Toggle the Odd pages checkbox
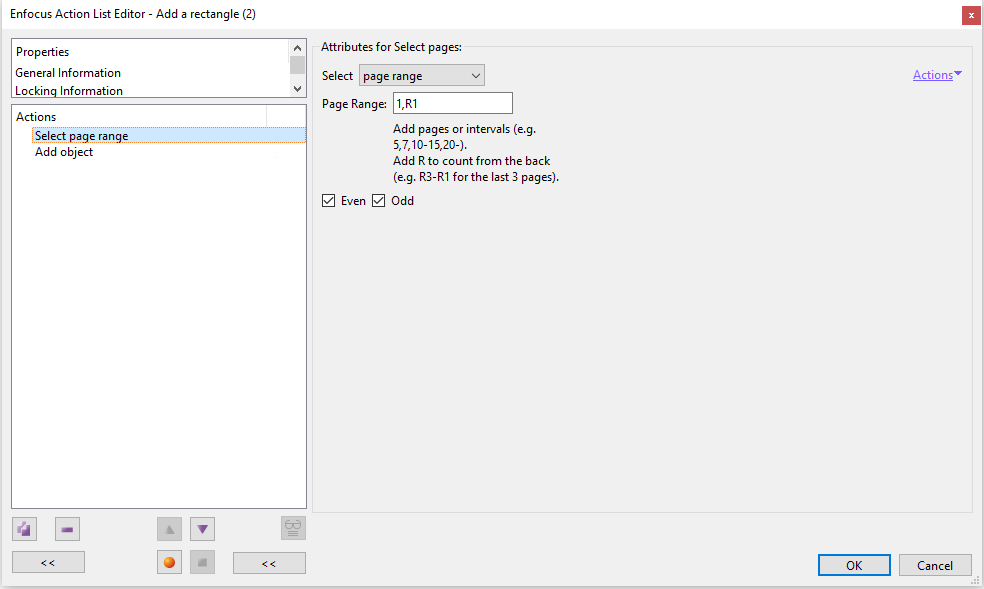The width and height of the screenshot is (984, 589). 378,201
